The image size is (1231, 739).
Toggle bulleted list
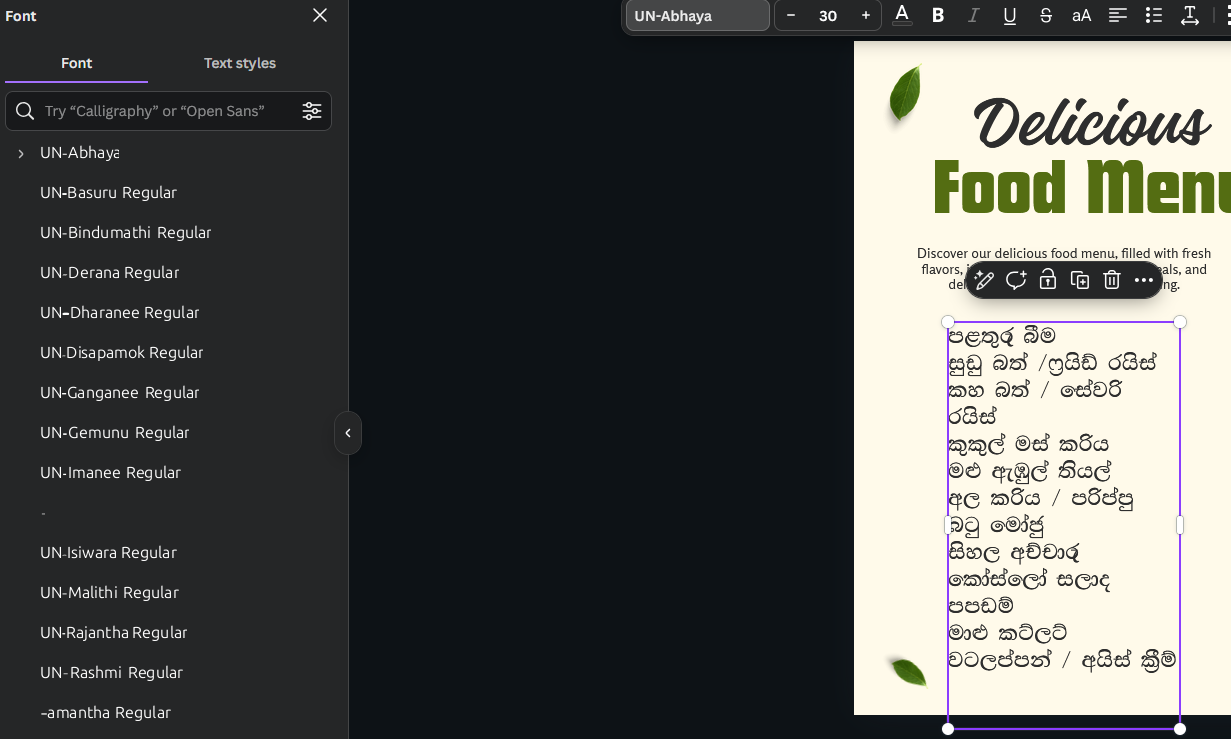pyautogui.click(x=1154, y=16)
